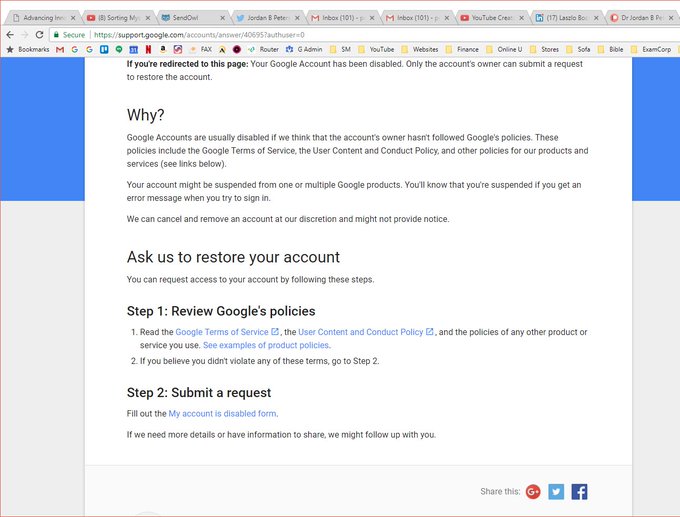Click the Step 2: Submit a request heading

tap(199, 393)
